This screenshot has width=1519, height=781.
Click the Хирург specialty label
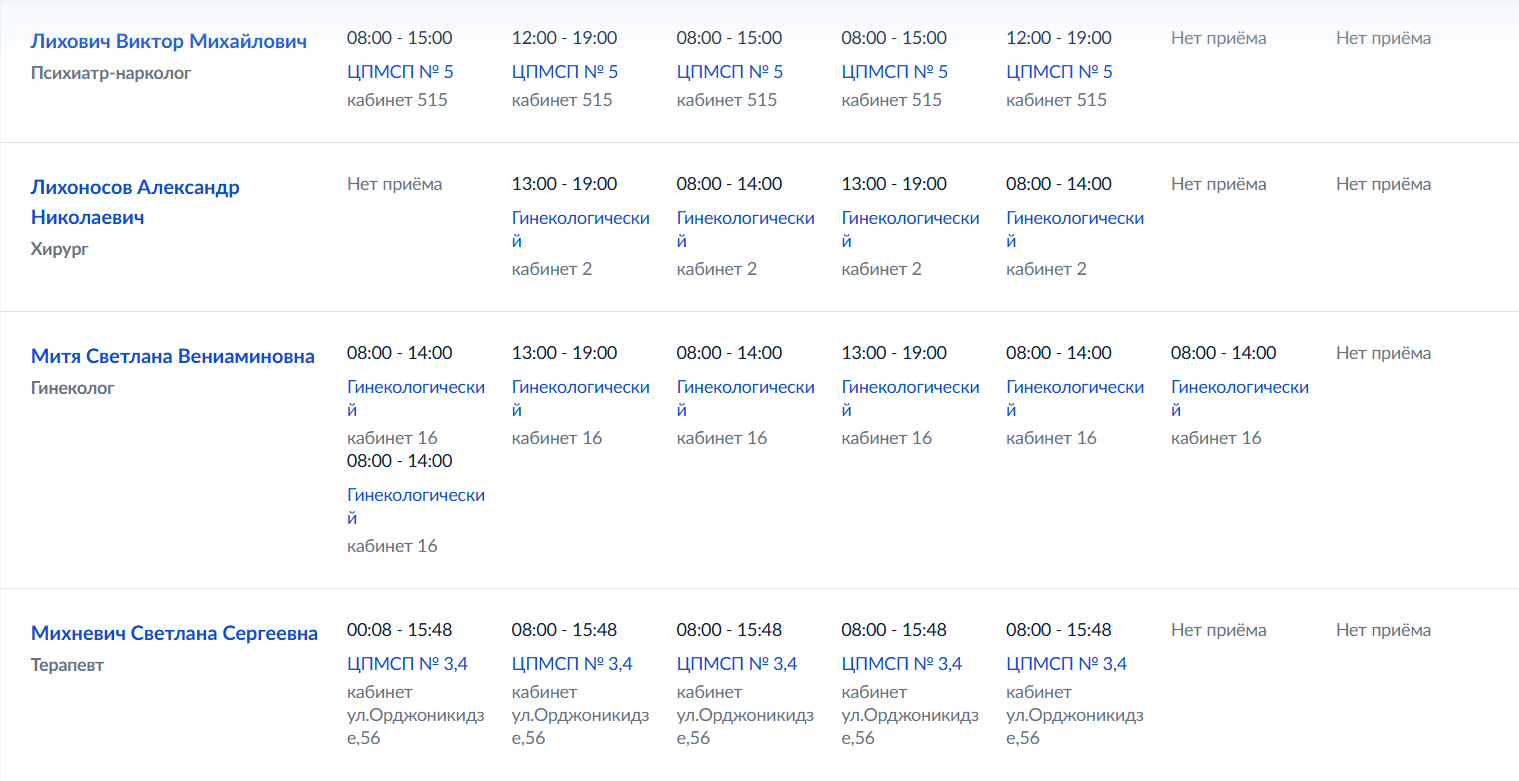click(x=60, y=249)
